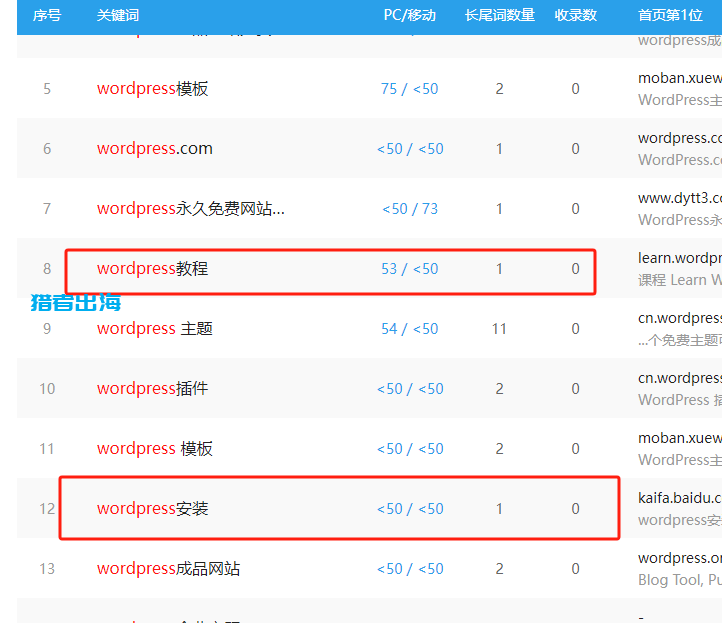Click long-tail count 2 in row 5

[x=499, y=89]
